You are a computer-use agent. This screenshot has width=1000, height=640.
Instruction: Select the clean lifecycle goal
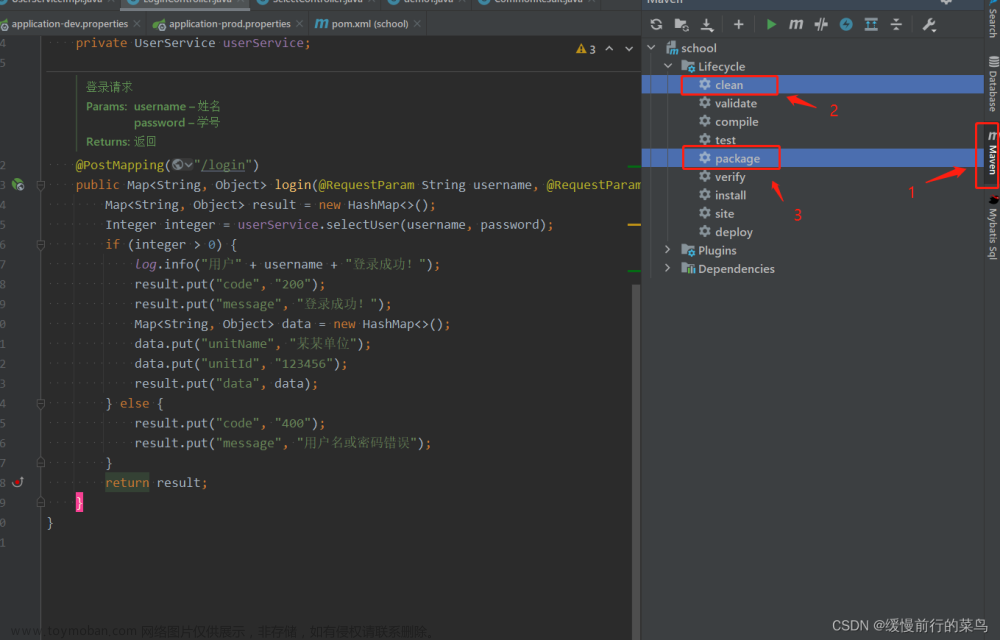[x=729, y=85]
